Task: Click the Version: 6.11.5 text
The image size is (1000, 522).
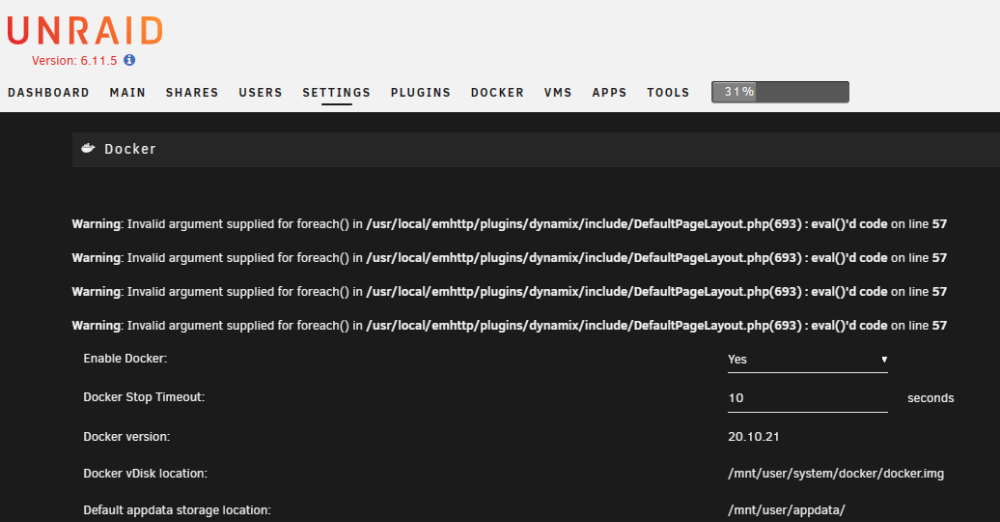Action: (75, 61)
